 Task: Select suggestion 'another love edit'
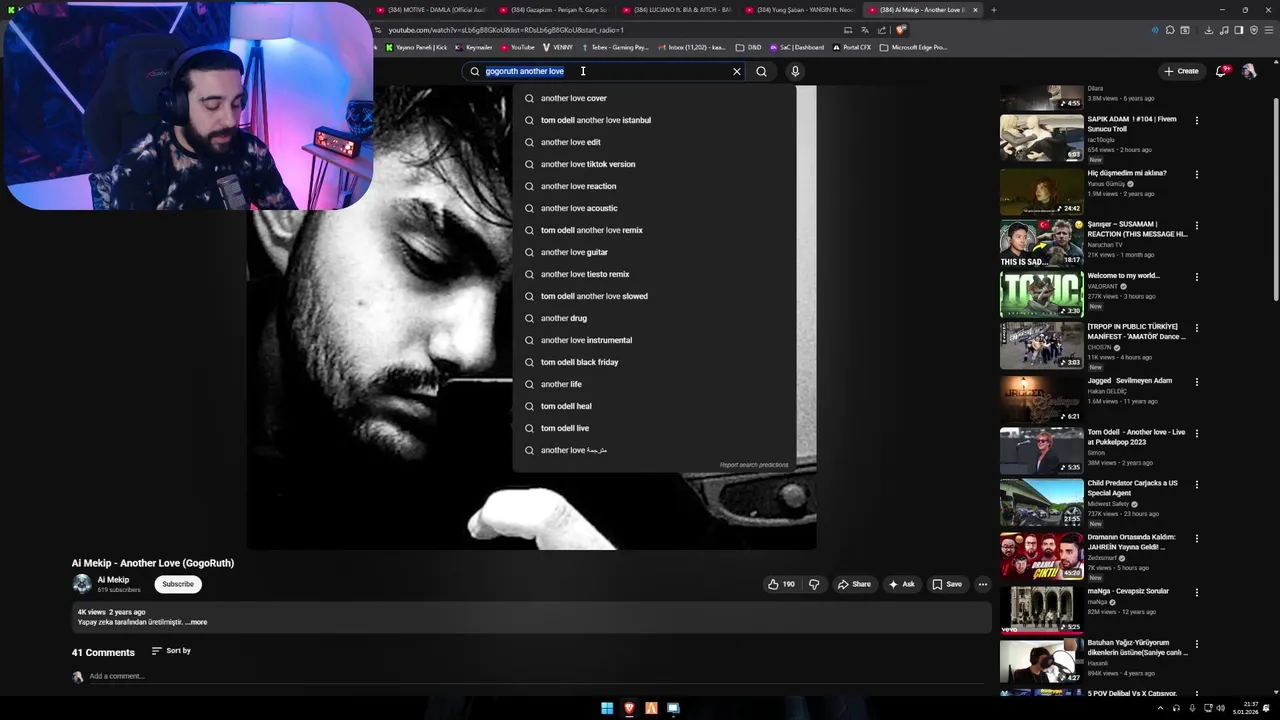click(x=654, y=142)
